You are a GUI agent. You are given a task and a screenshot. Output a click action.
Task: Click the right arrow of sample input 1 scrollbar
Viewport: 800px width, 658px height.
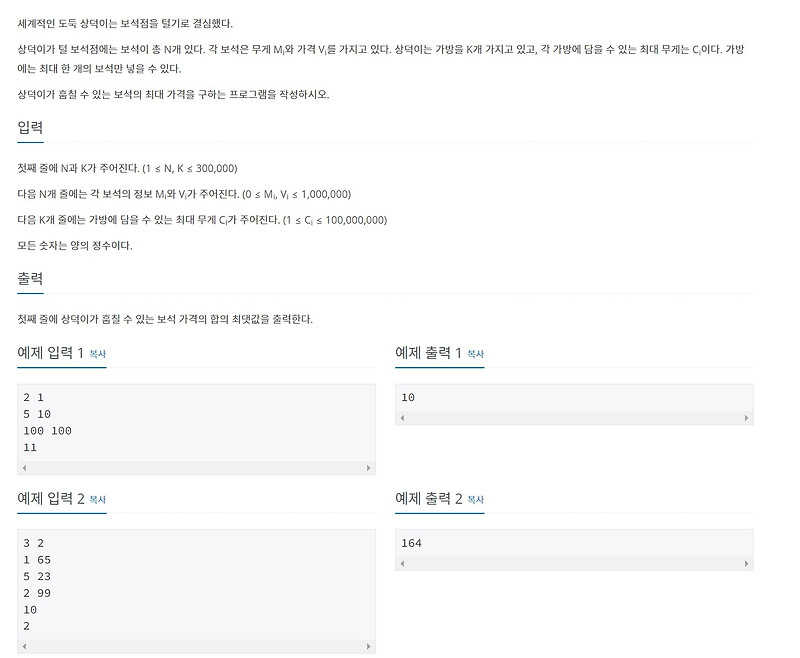click(368, 466)
